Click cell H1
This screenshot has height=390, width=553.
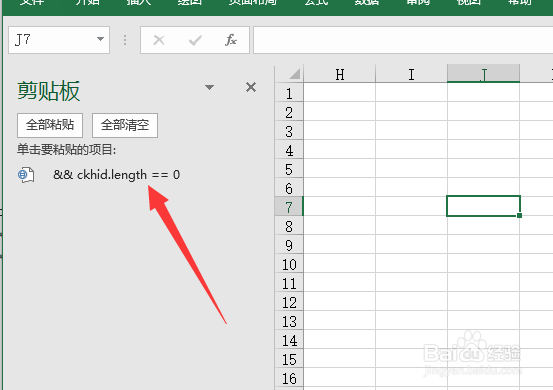tap(340, 92)
